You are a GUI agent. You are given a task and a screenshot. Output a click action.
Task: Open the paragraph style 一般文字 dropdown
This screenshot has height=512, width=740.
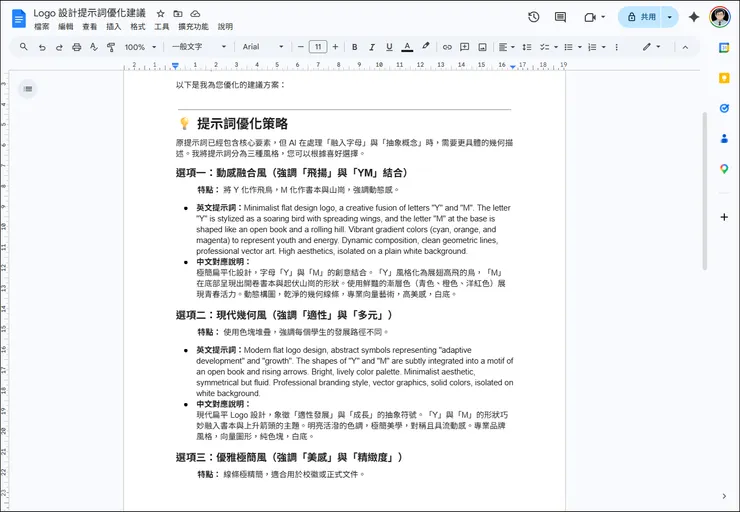199,47
